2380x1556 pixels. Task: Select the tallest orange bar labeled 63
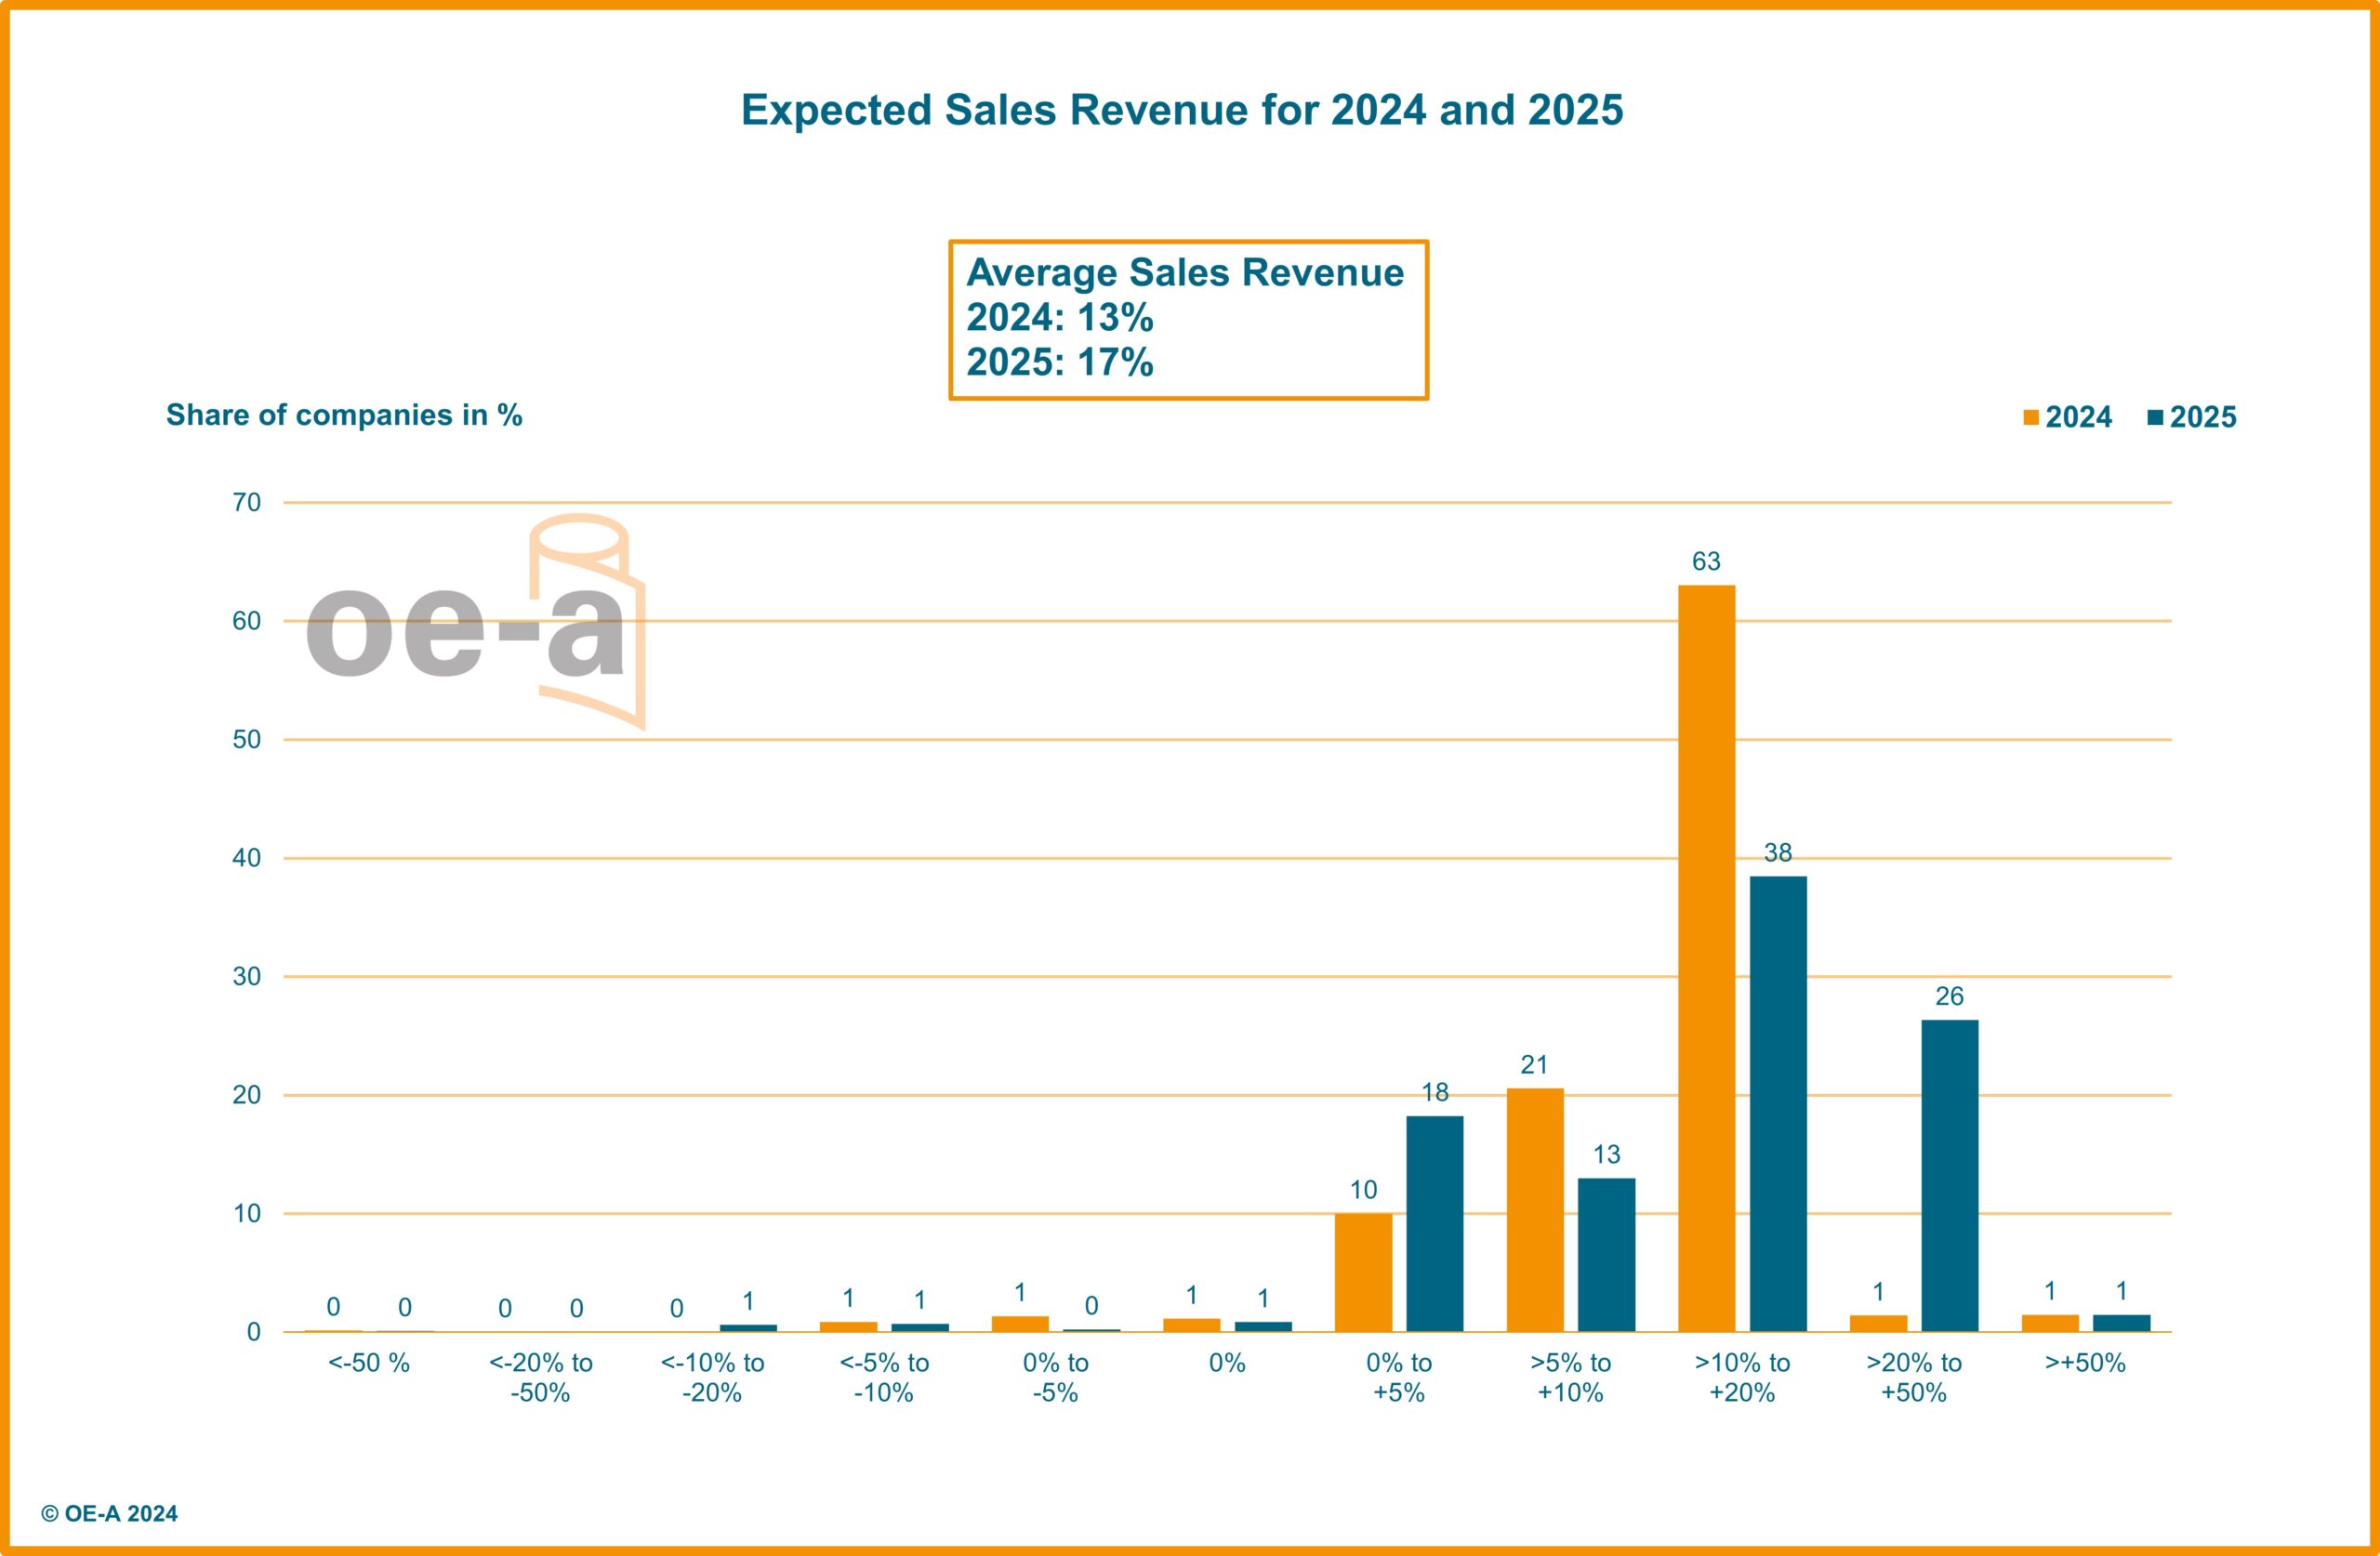point(1706,957)
